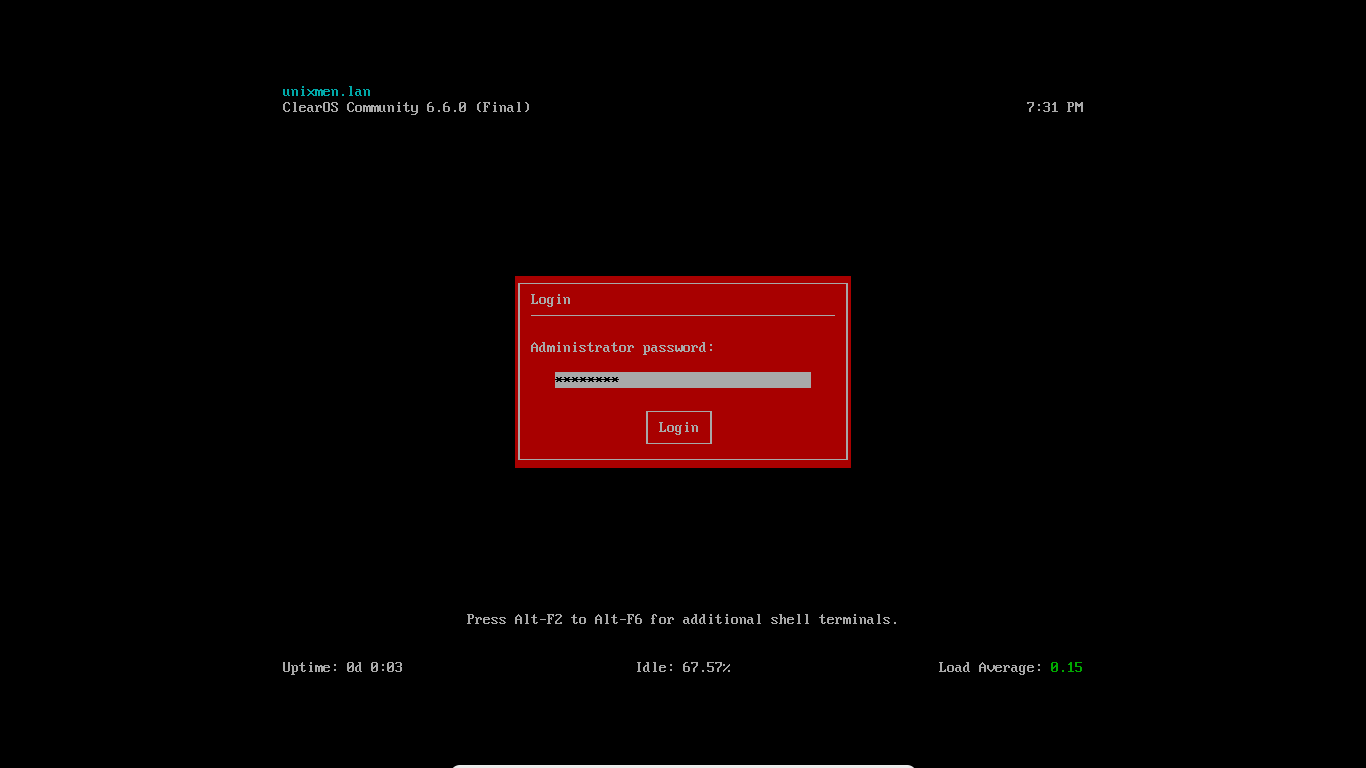Click the Administrator password: label
Screen dimensions: 1366x768
(x=622, y=348)
